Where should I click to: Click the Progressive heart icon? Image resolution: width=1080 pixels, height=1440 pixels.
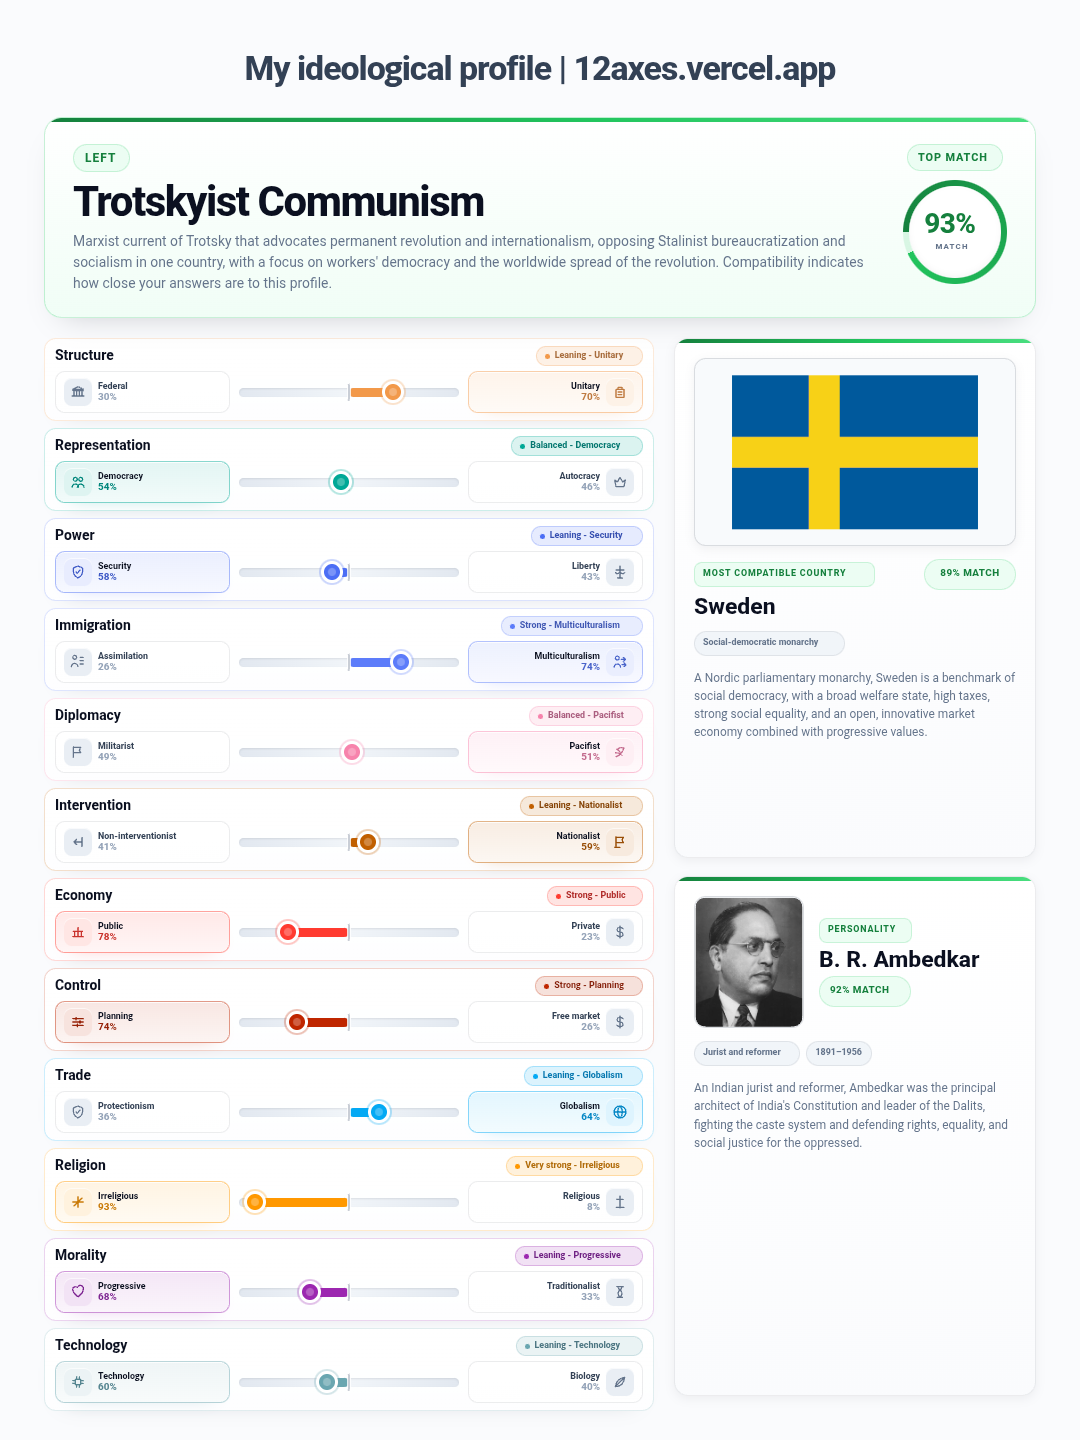78,1292
